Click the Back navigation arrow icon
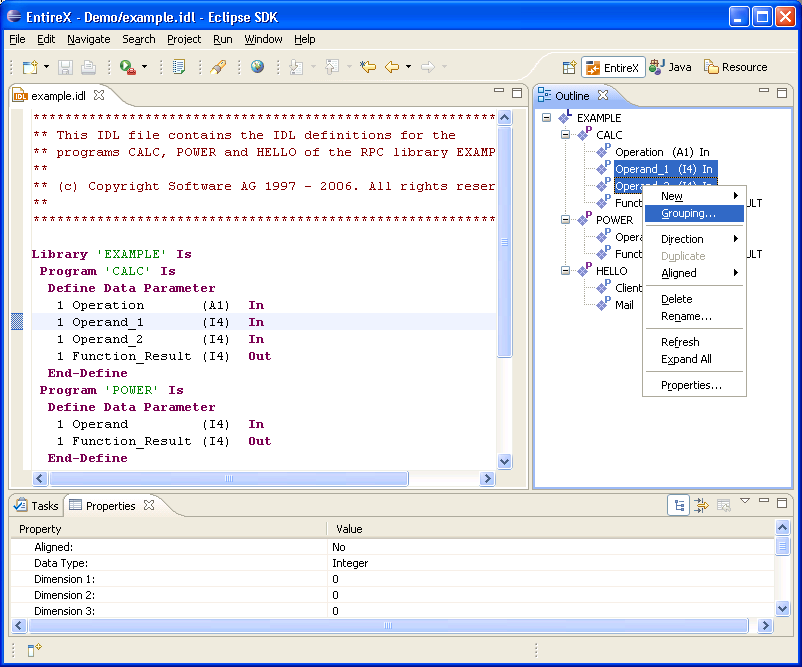 392,67
